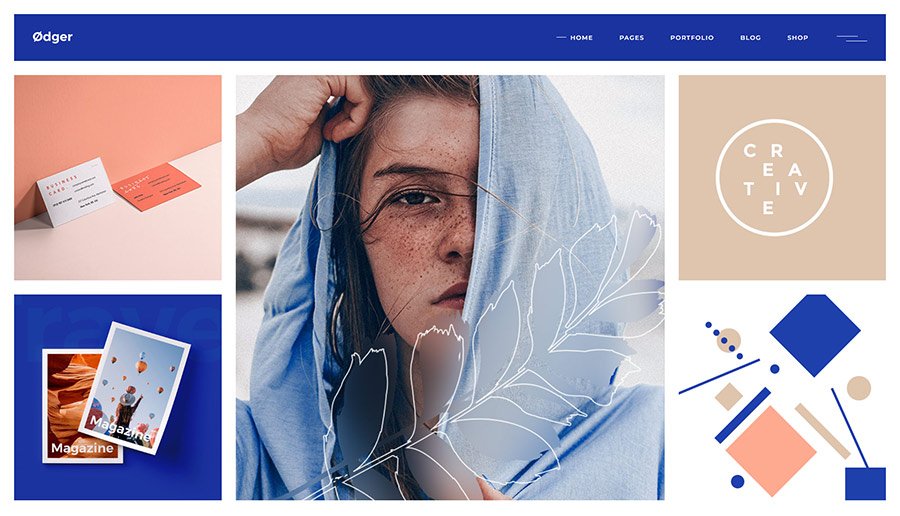Viewport: 900px width, 516px height.
Task: Click the Ødger logo
Action: 52,37
